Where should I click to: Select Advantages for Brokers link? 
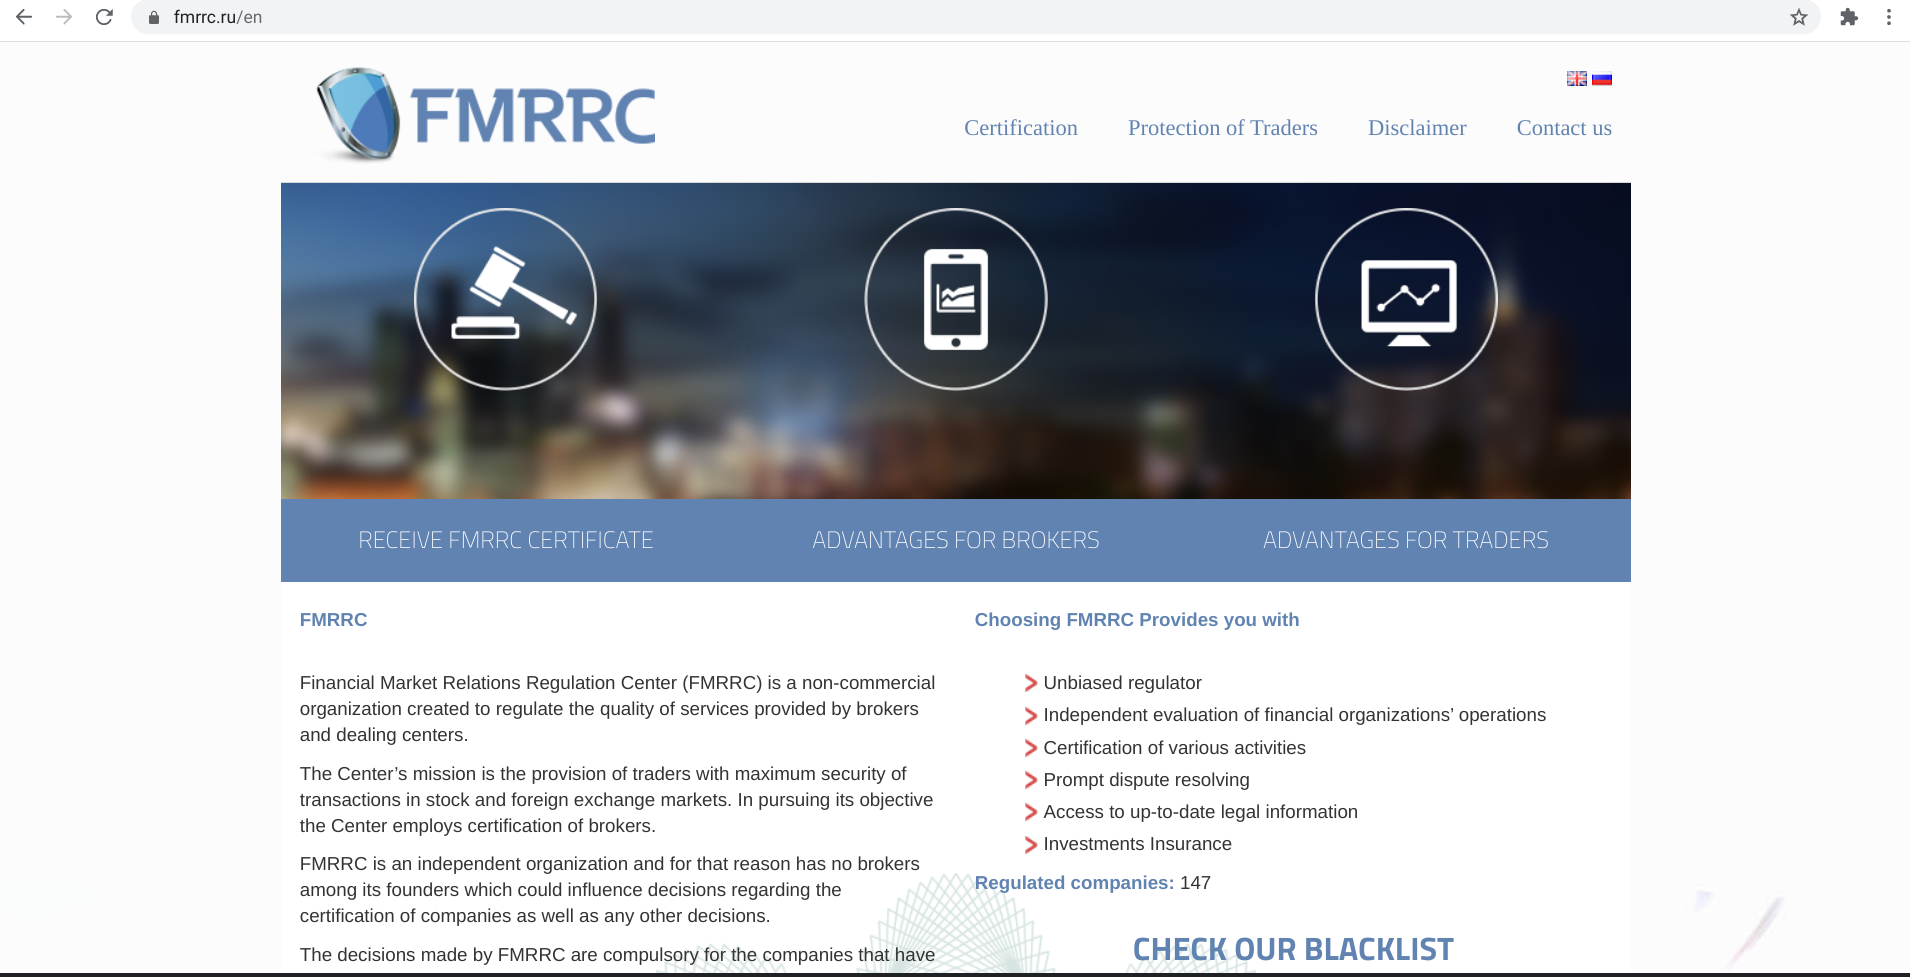tap(955, 540)
